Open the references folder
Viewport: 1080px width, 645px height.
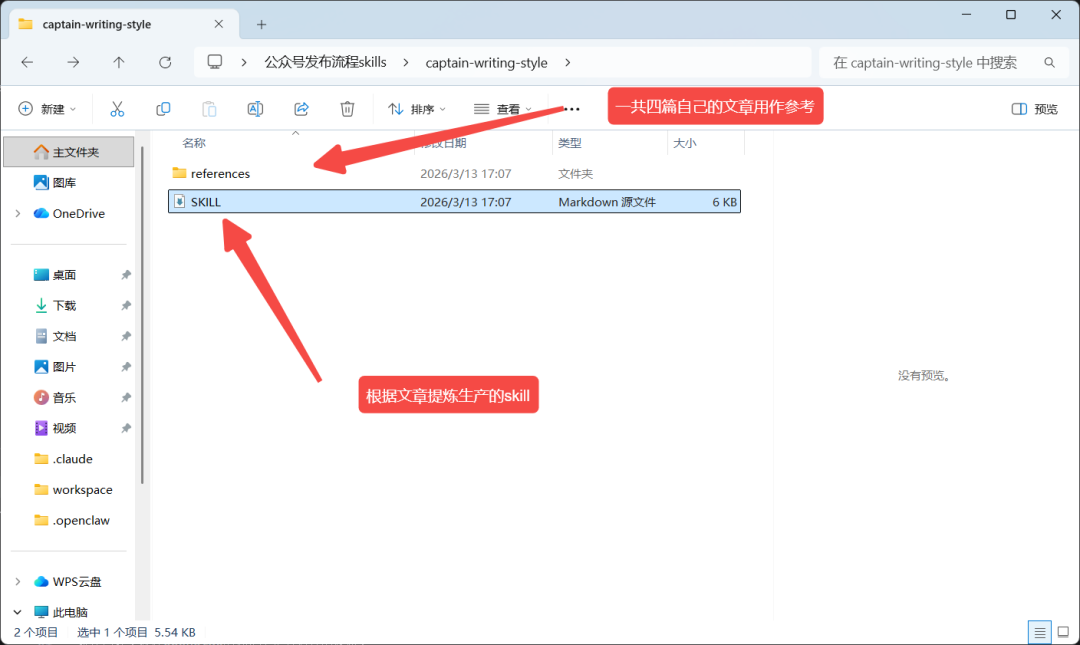coord(220,174)
